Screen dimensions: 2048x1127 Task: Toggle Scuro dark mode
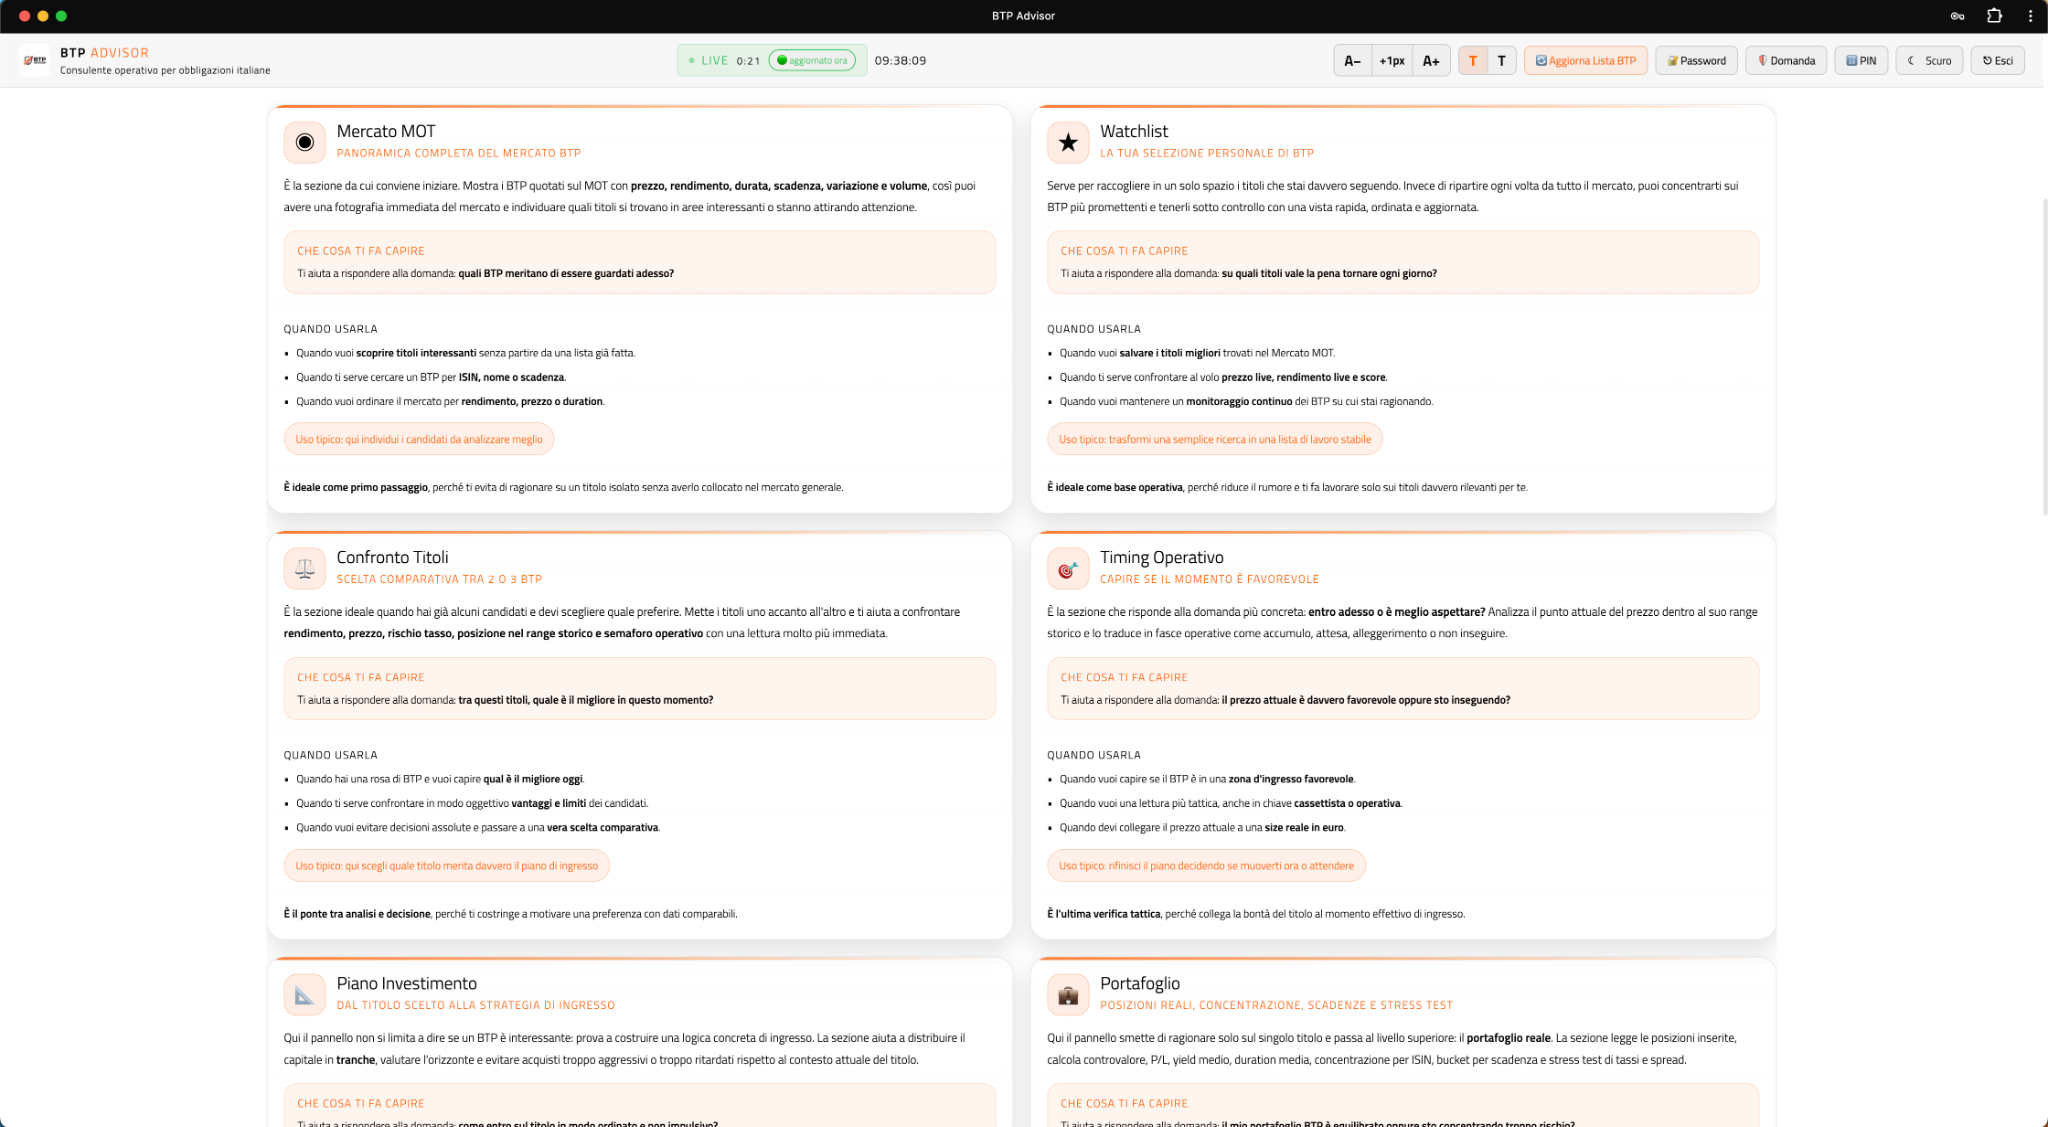coord(1929,60)
